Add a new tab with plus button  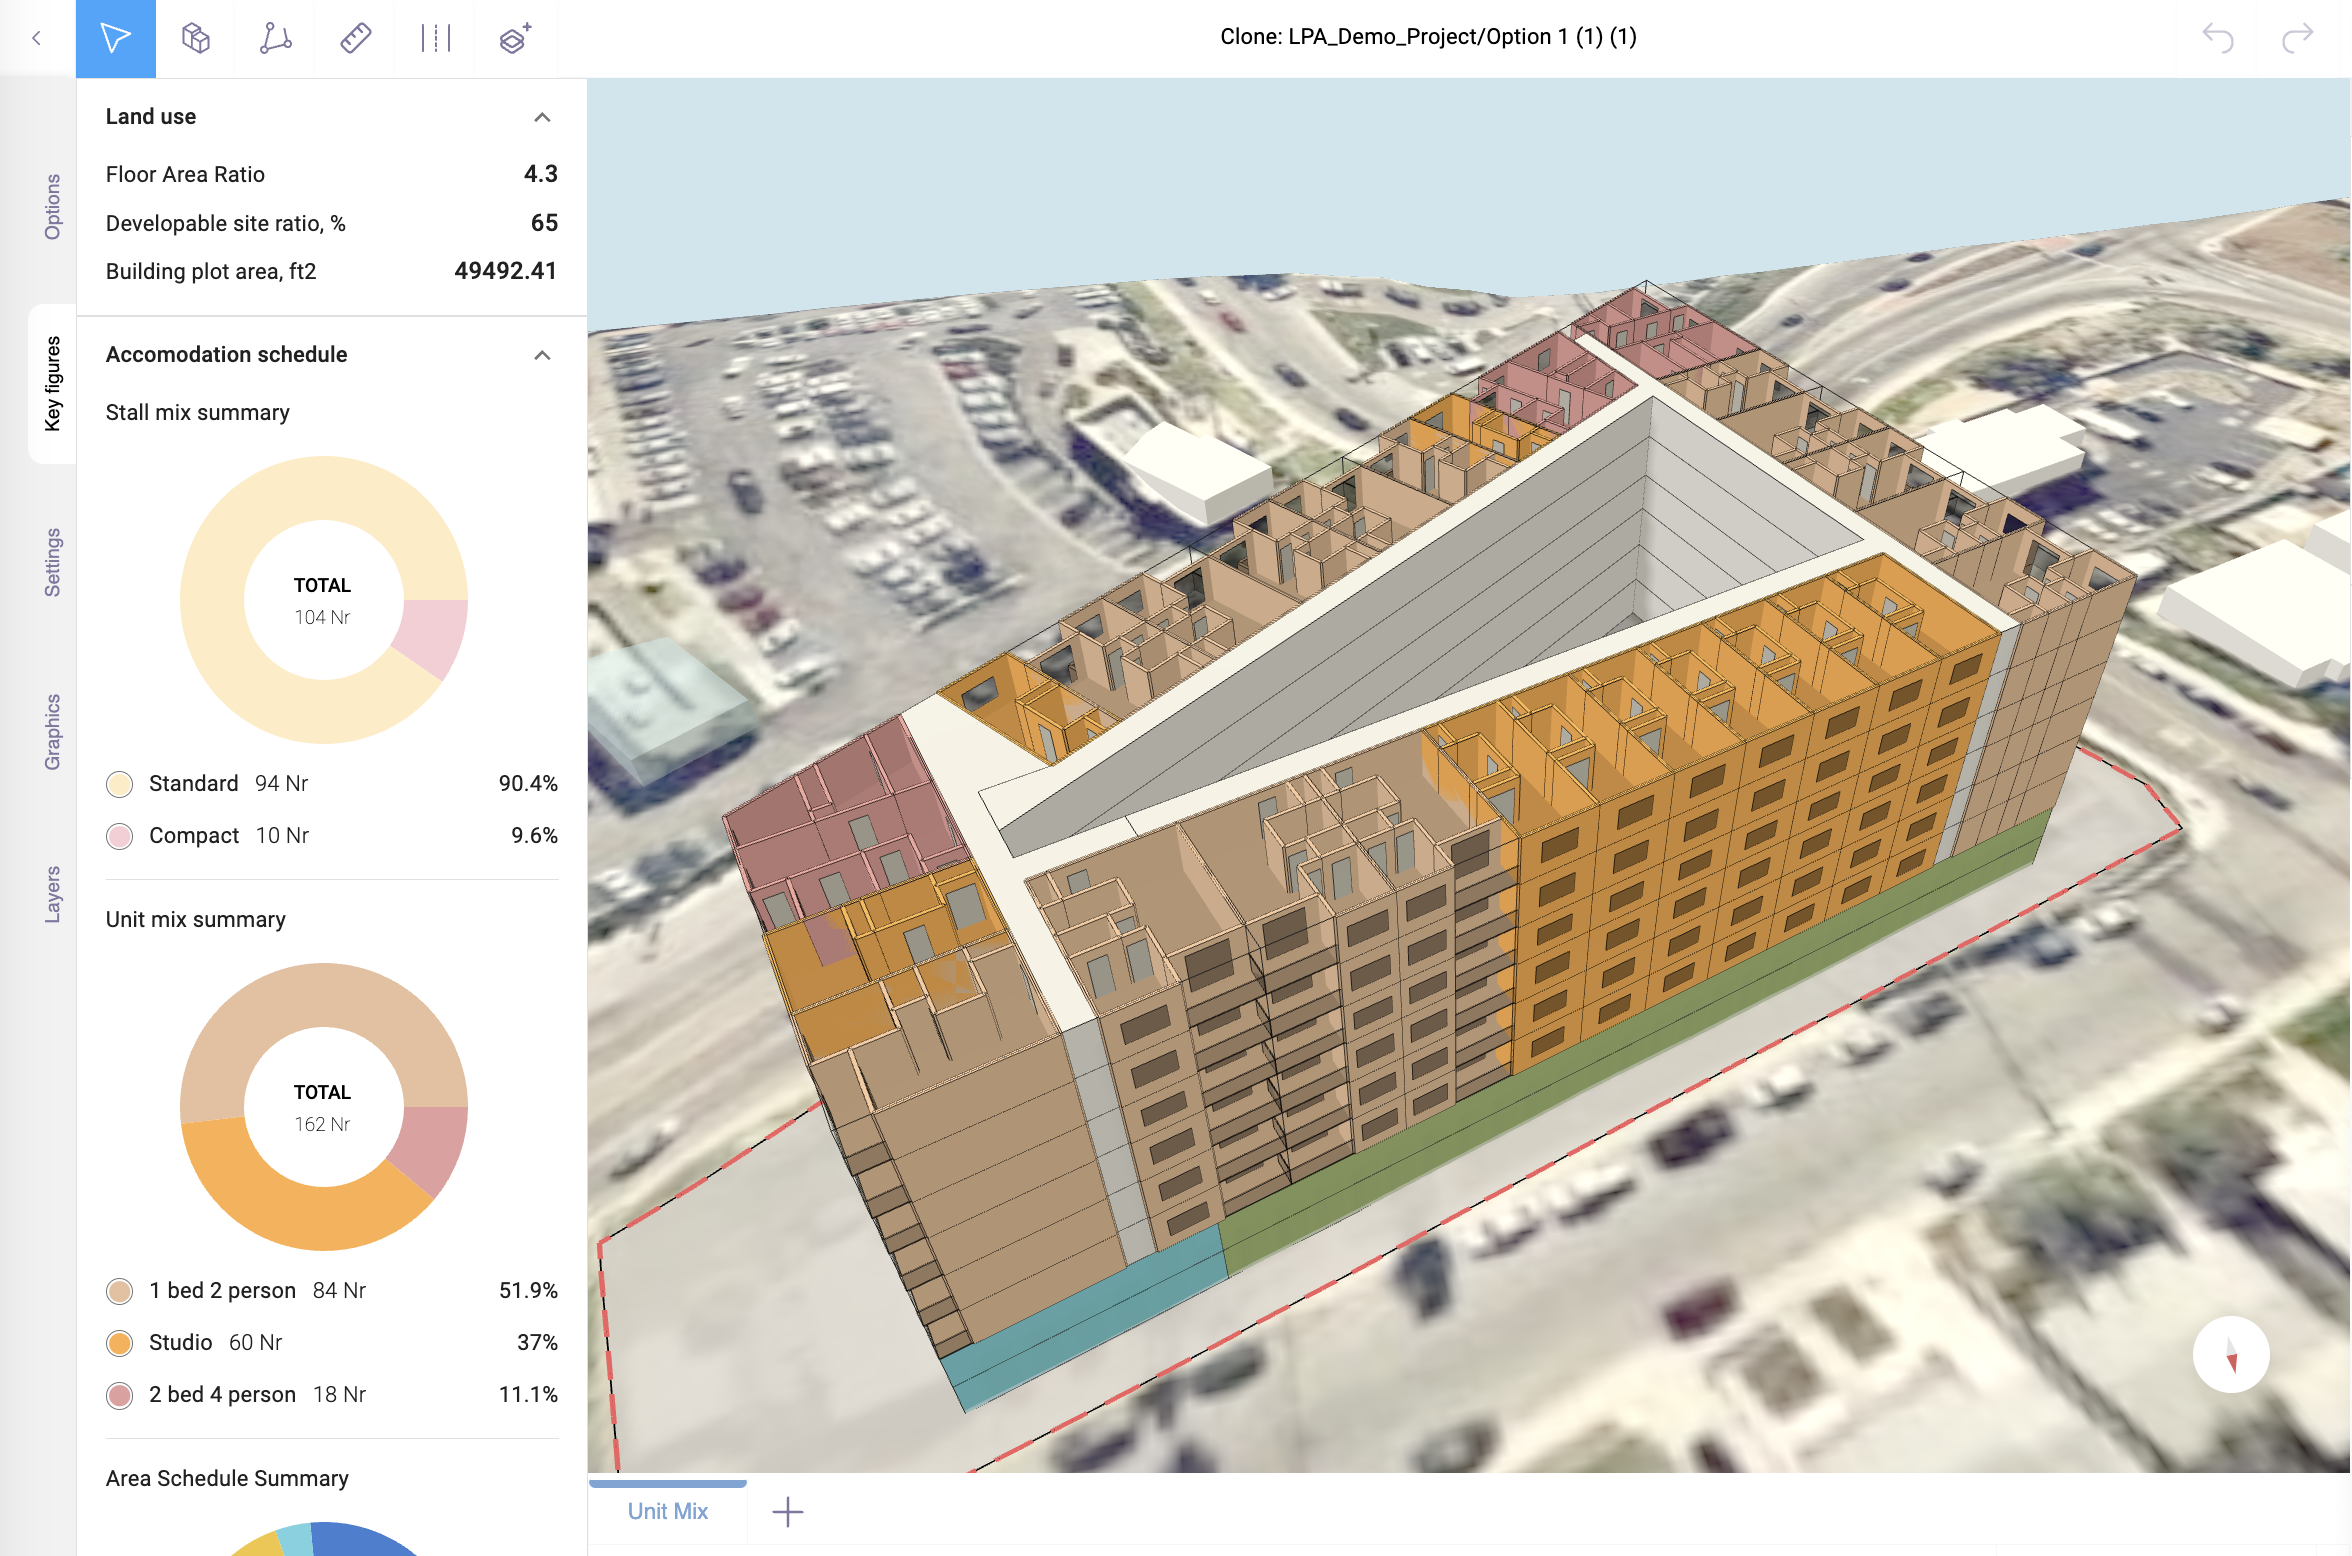point(788,1511)
